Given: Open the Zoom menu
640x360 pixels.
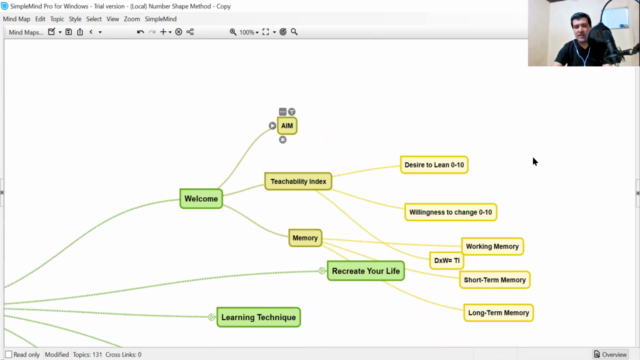Looking at the screenshot, I should [x=131, y=19].
